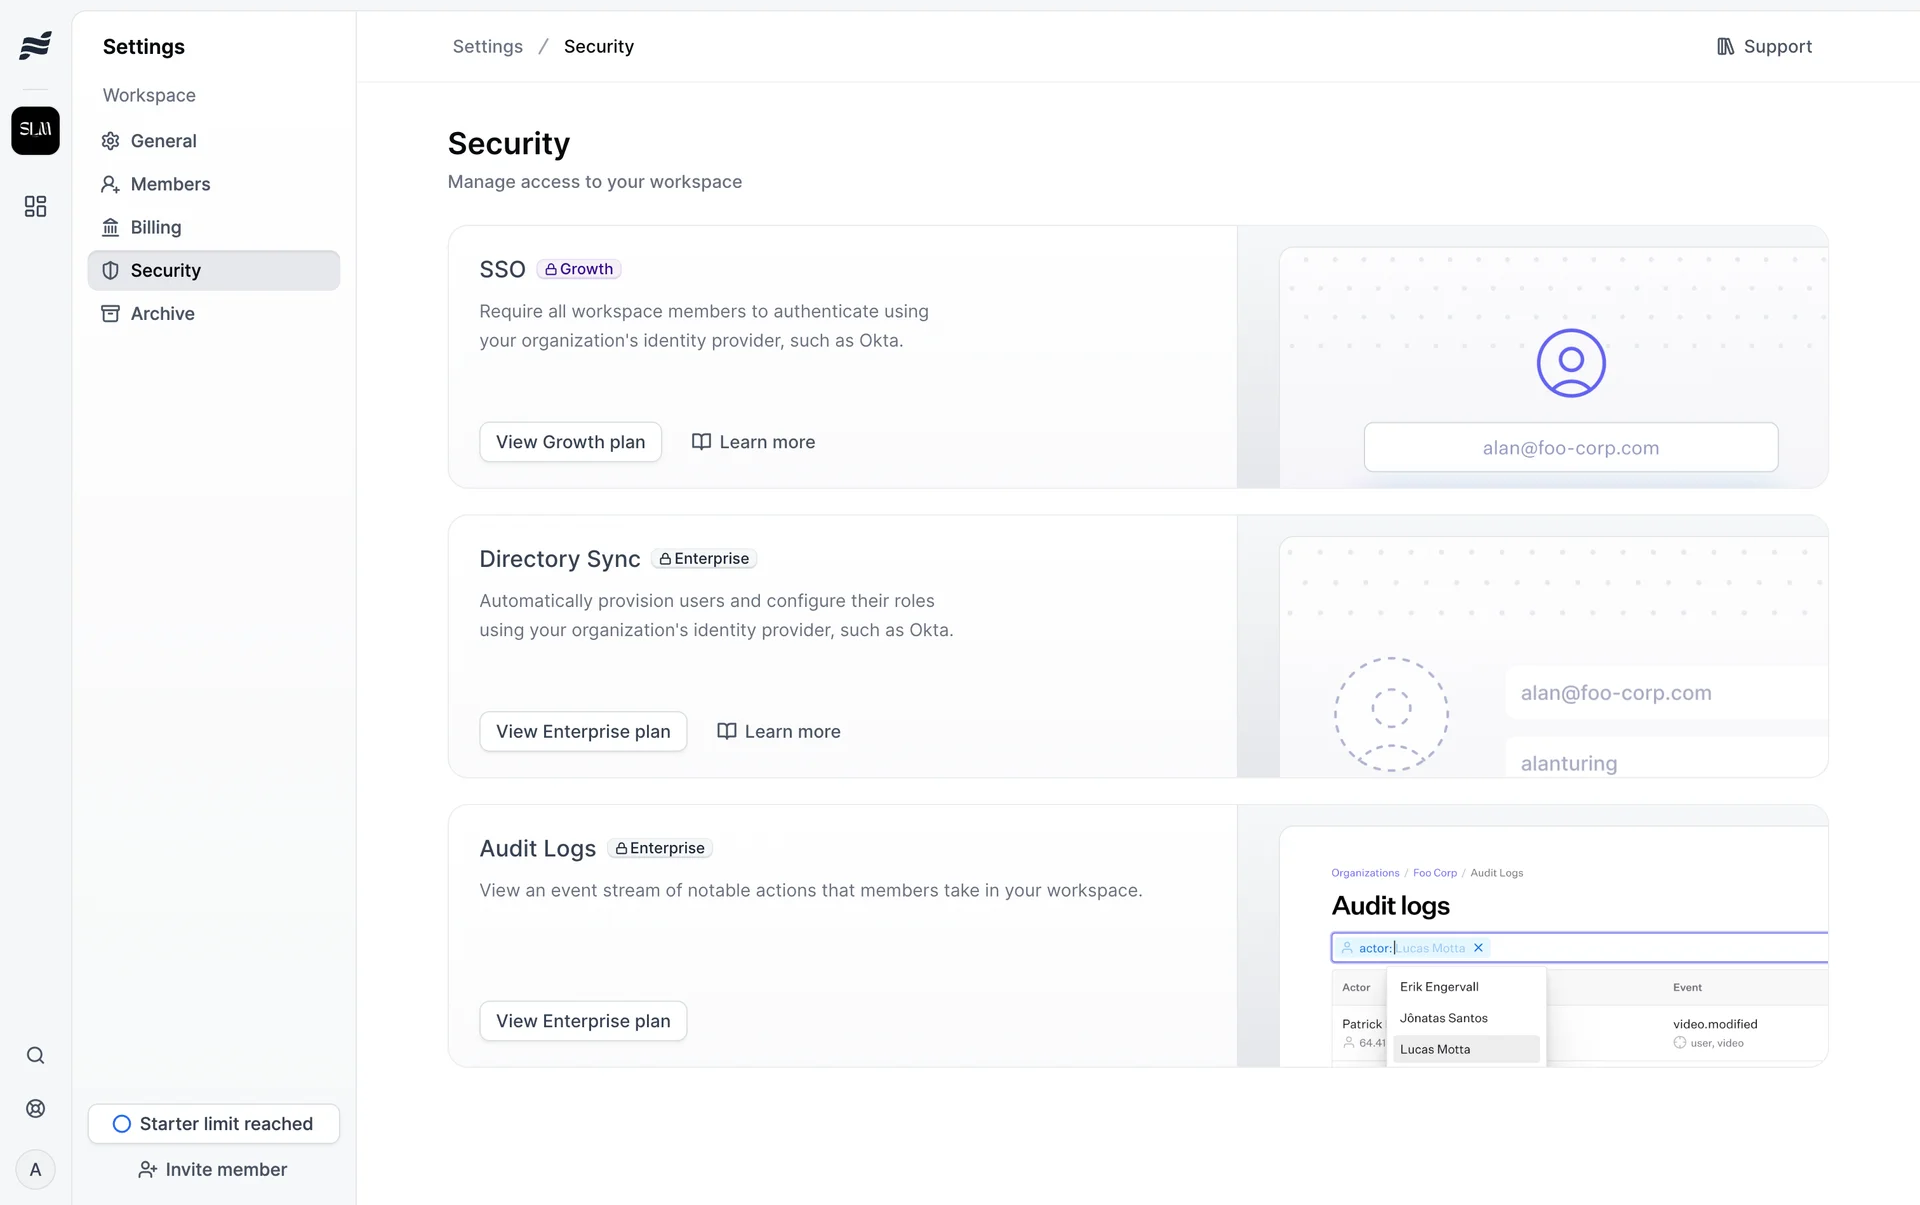Open SSO Learn more link
The height and width of the screenshot is (1205, 1920).
(753, 442)
